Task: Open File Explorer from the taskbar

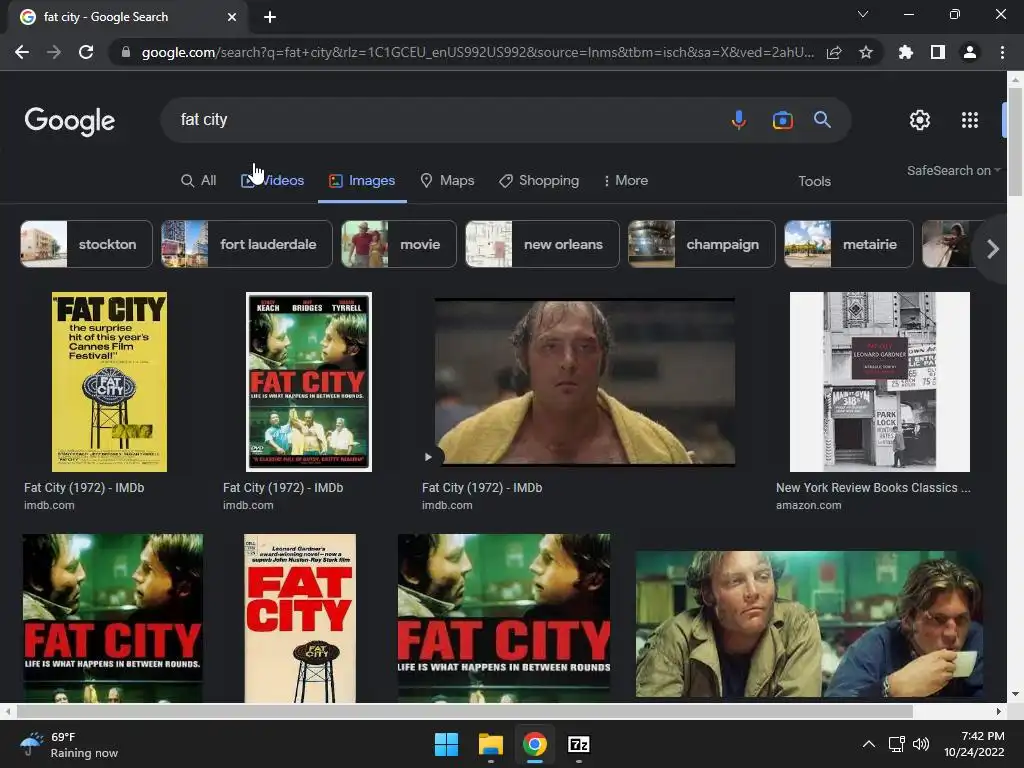Action: (490, 744)
